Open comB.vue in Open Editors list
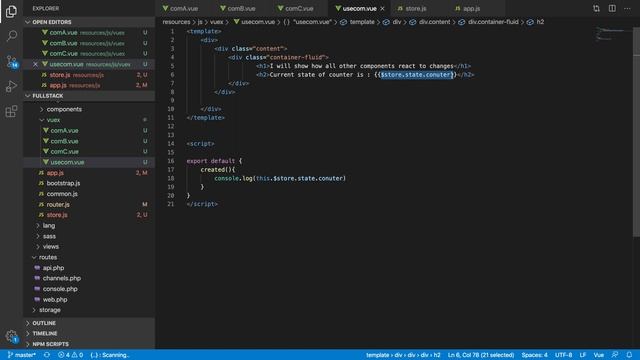640x360 pixels. pyautogui.click(x=89, y=43)
